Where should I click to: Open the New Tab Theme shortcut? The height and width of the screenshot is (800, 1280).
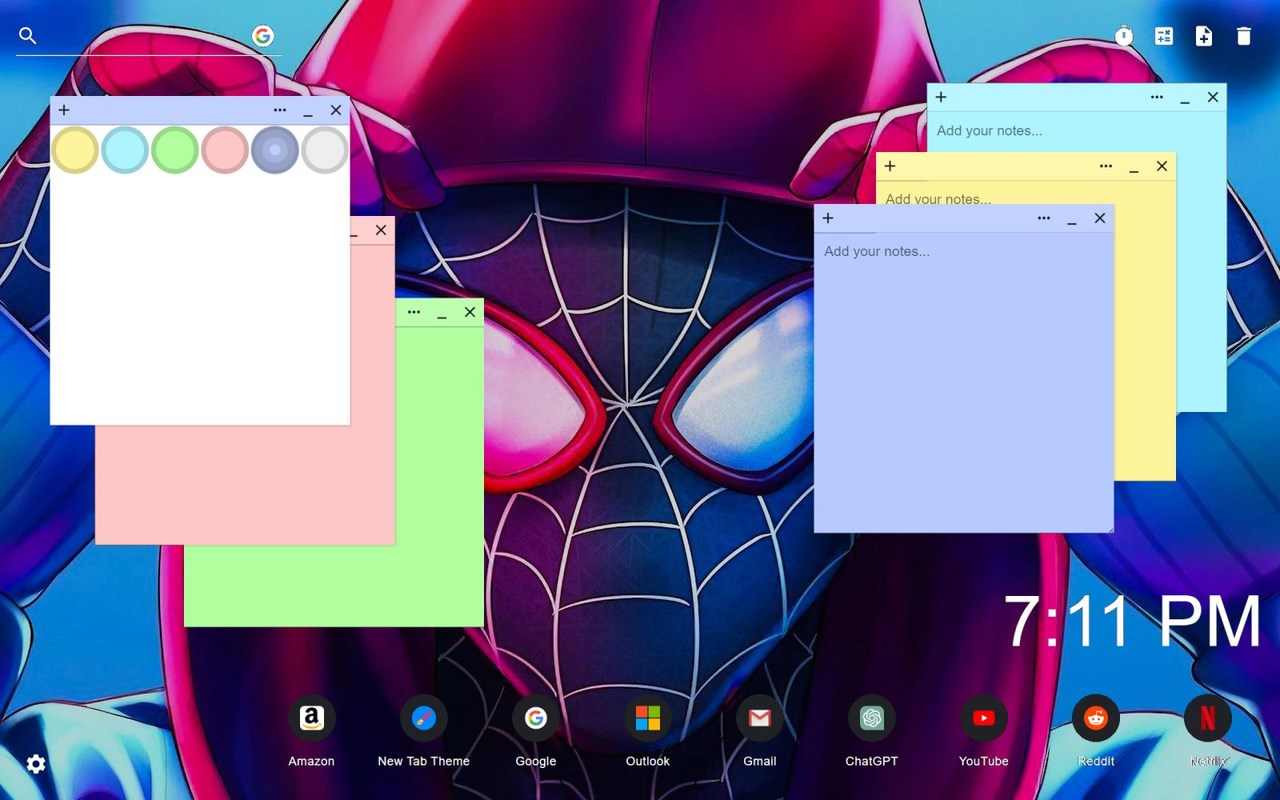(424, 718)
